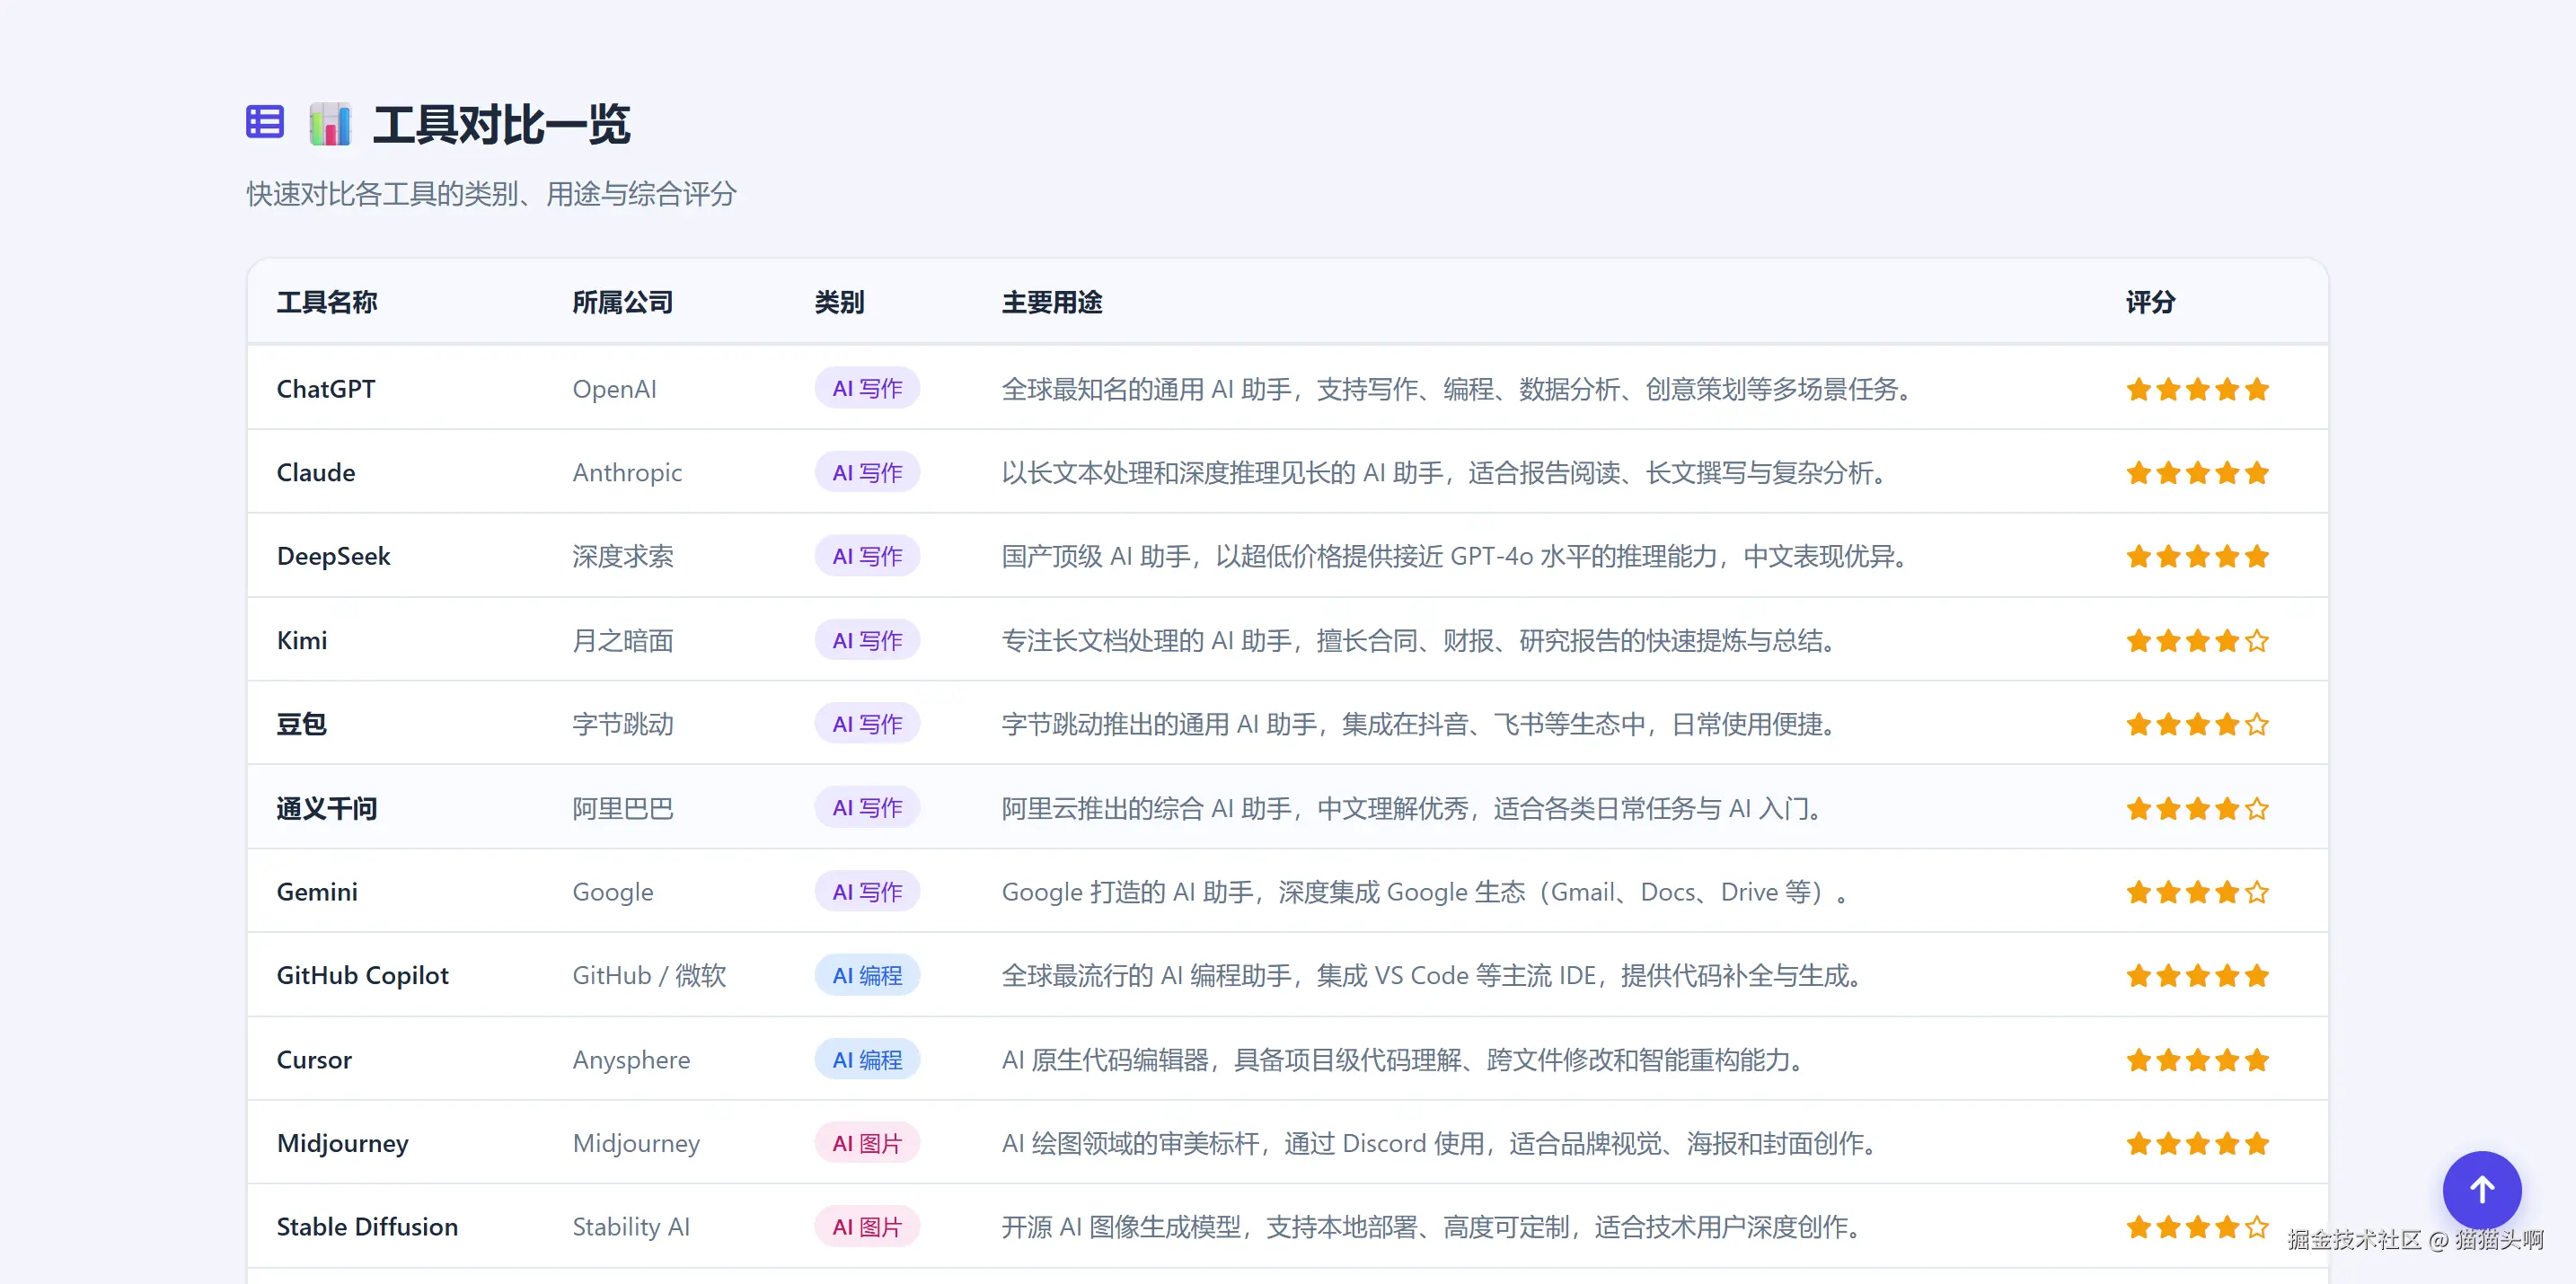
Task: Click the Kimi tool name
Action: (302, 640)
